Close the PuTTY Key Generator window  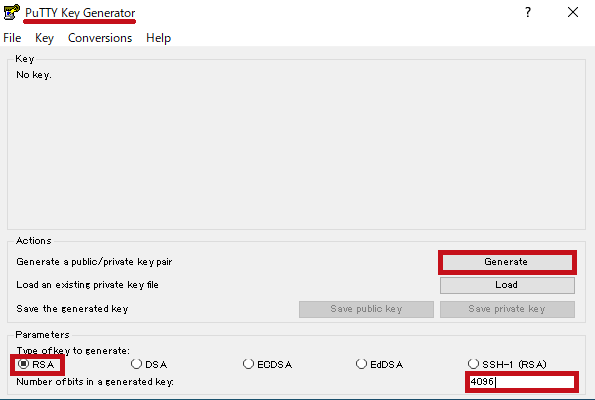coord(573,13)
